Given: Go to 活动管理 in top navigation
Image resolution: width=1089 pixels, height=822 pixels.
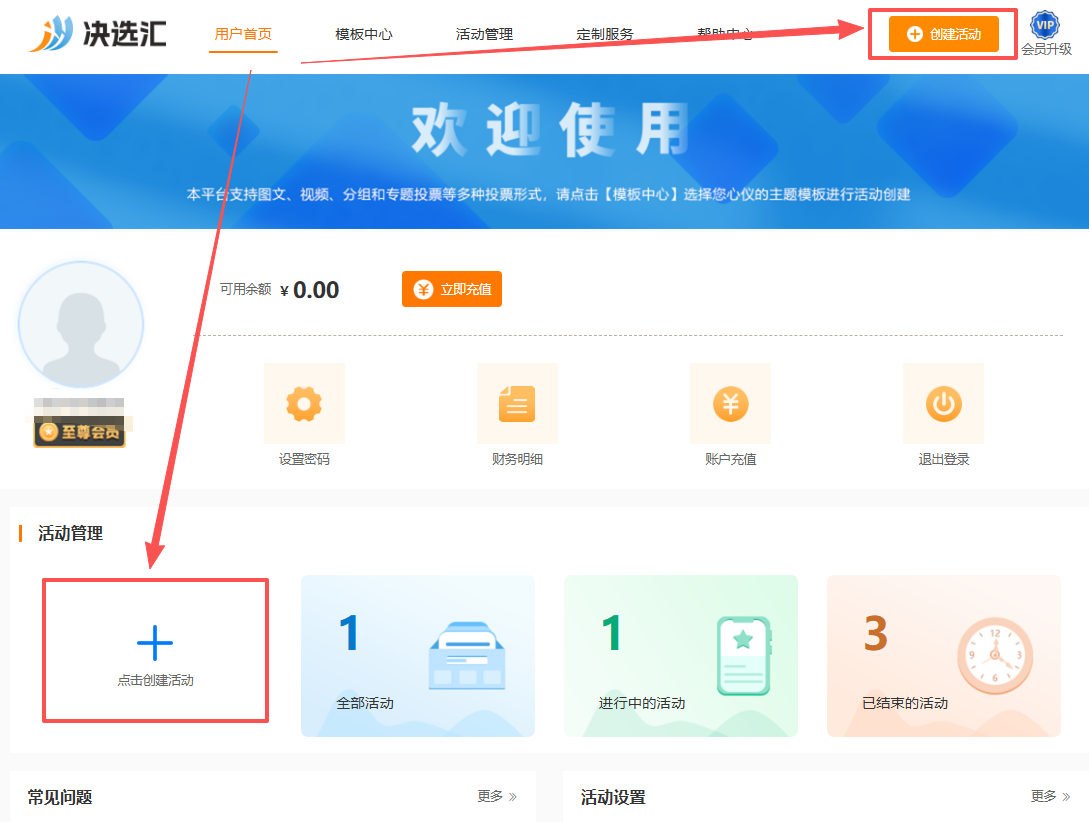Looking at the screenshot, I should (484, 34).
